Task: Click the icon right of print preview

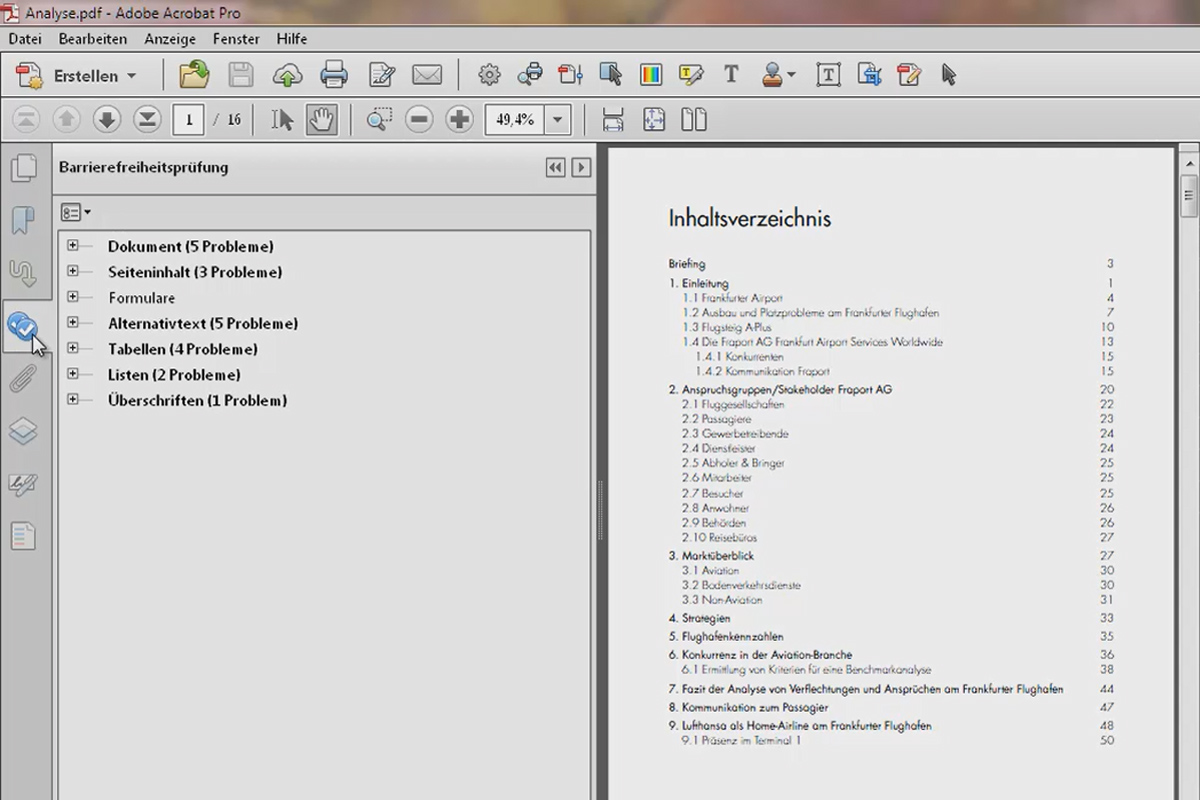Action: (570, 75)
